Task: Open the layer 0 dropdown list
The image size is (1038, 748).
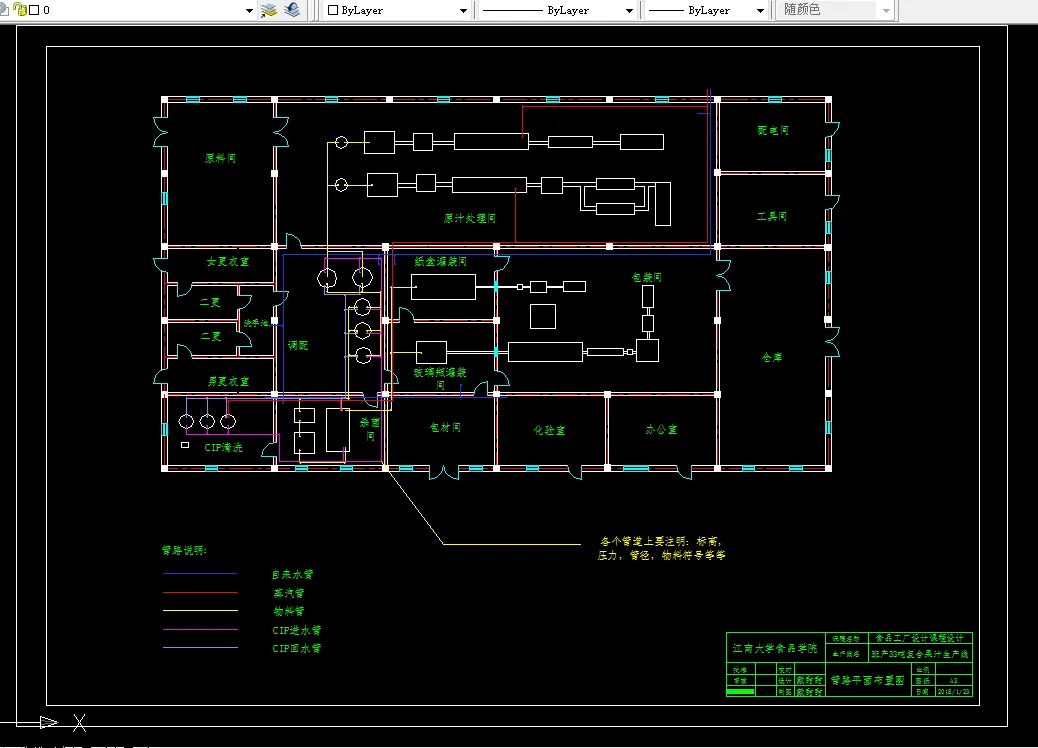Action: click(x=249, y=11)
